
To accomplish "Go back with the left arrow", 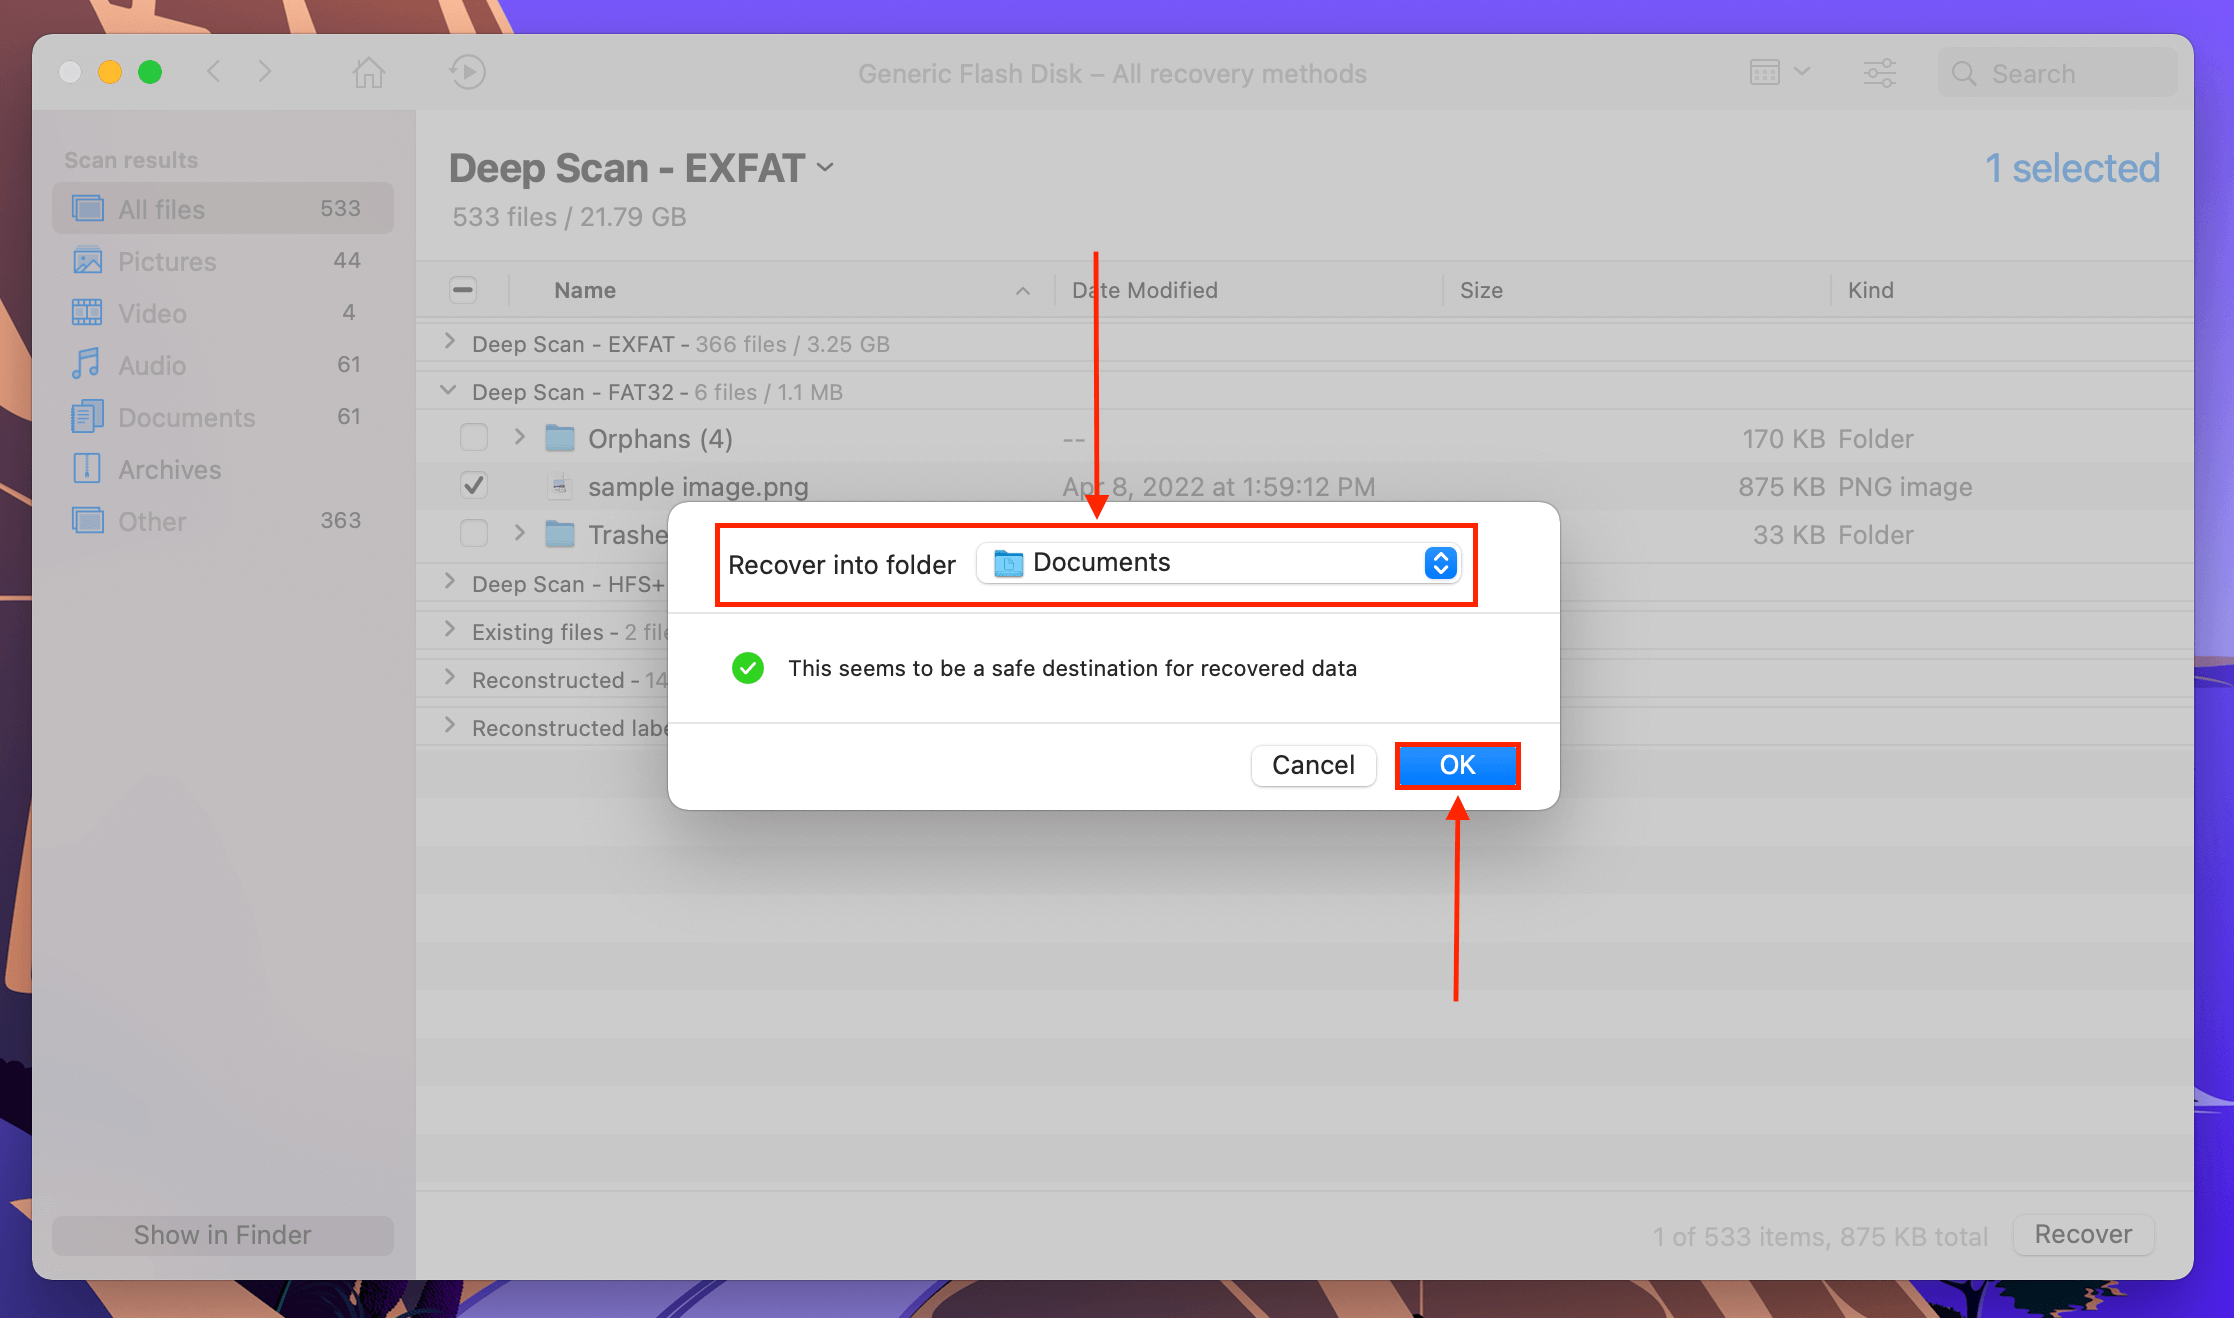I will coord(213,71).
